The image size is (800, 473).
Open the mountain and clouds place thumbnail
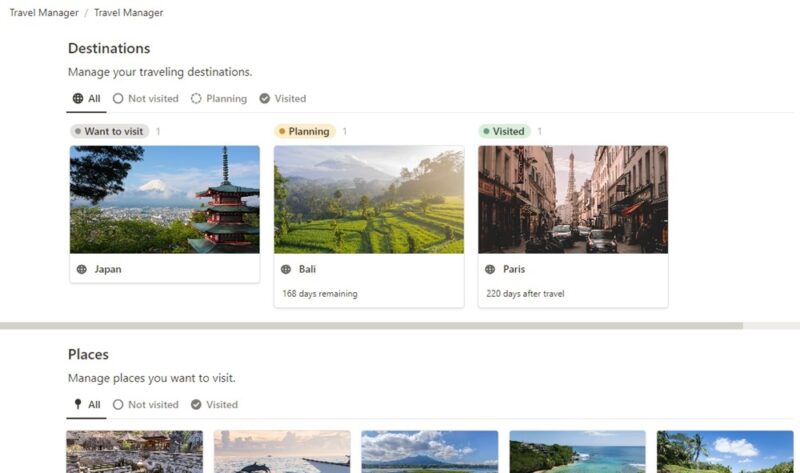coord(430,452)
